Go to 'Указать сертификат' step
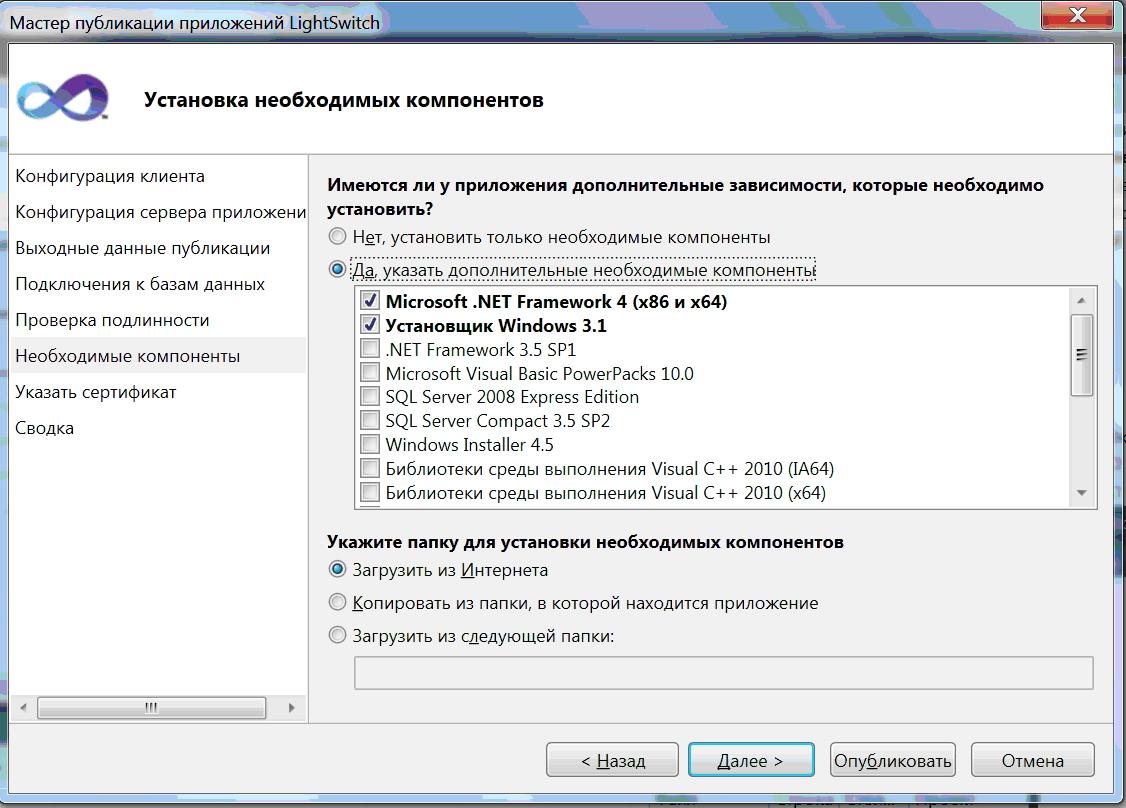The height and width of the screenshot is (808, 1126). click(x=96, y=391)
